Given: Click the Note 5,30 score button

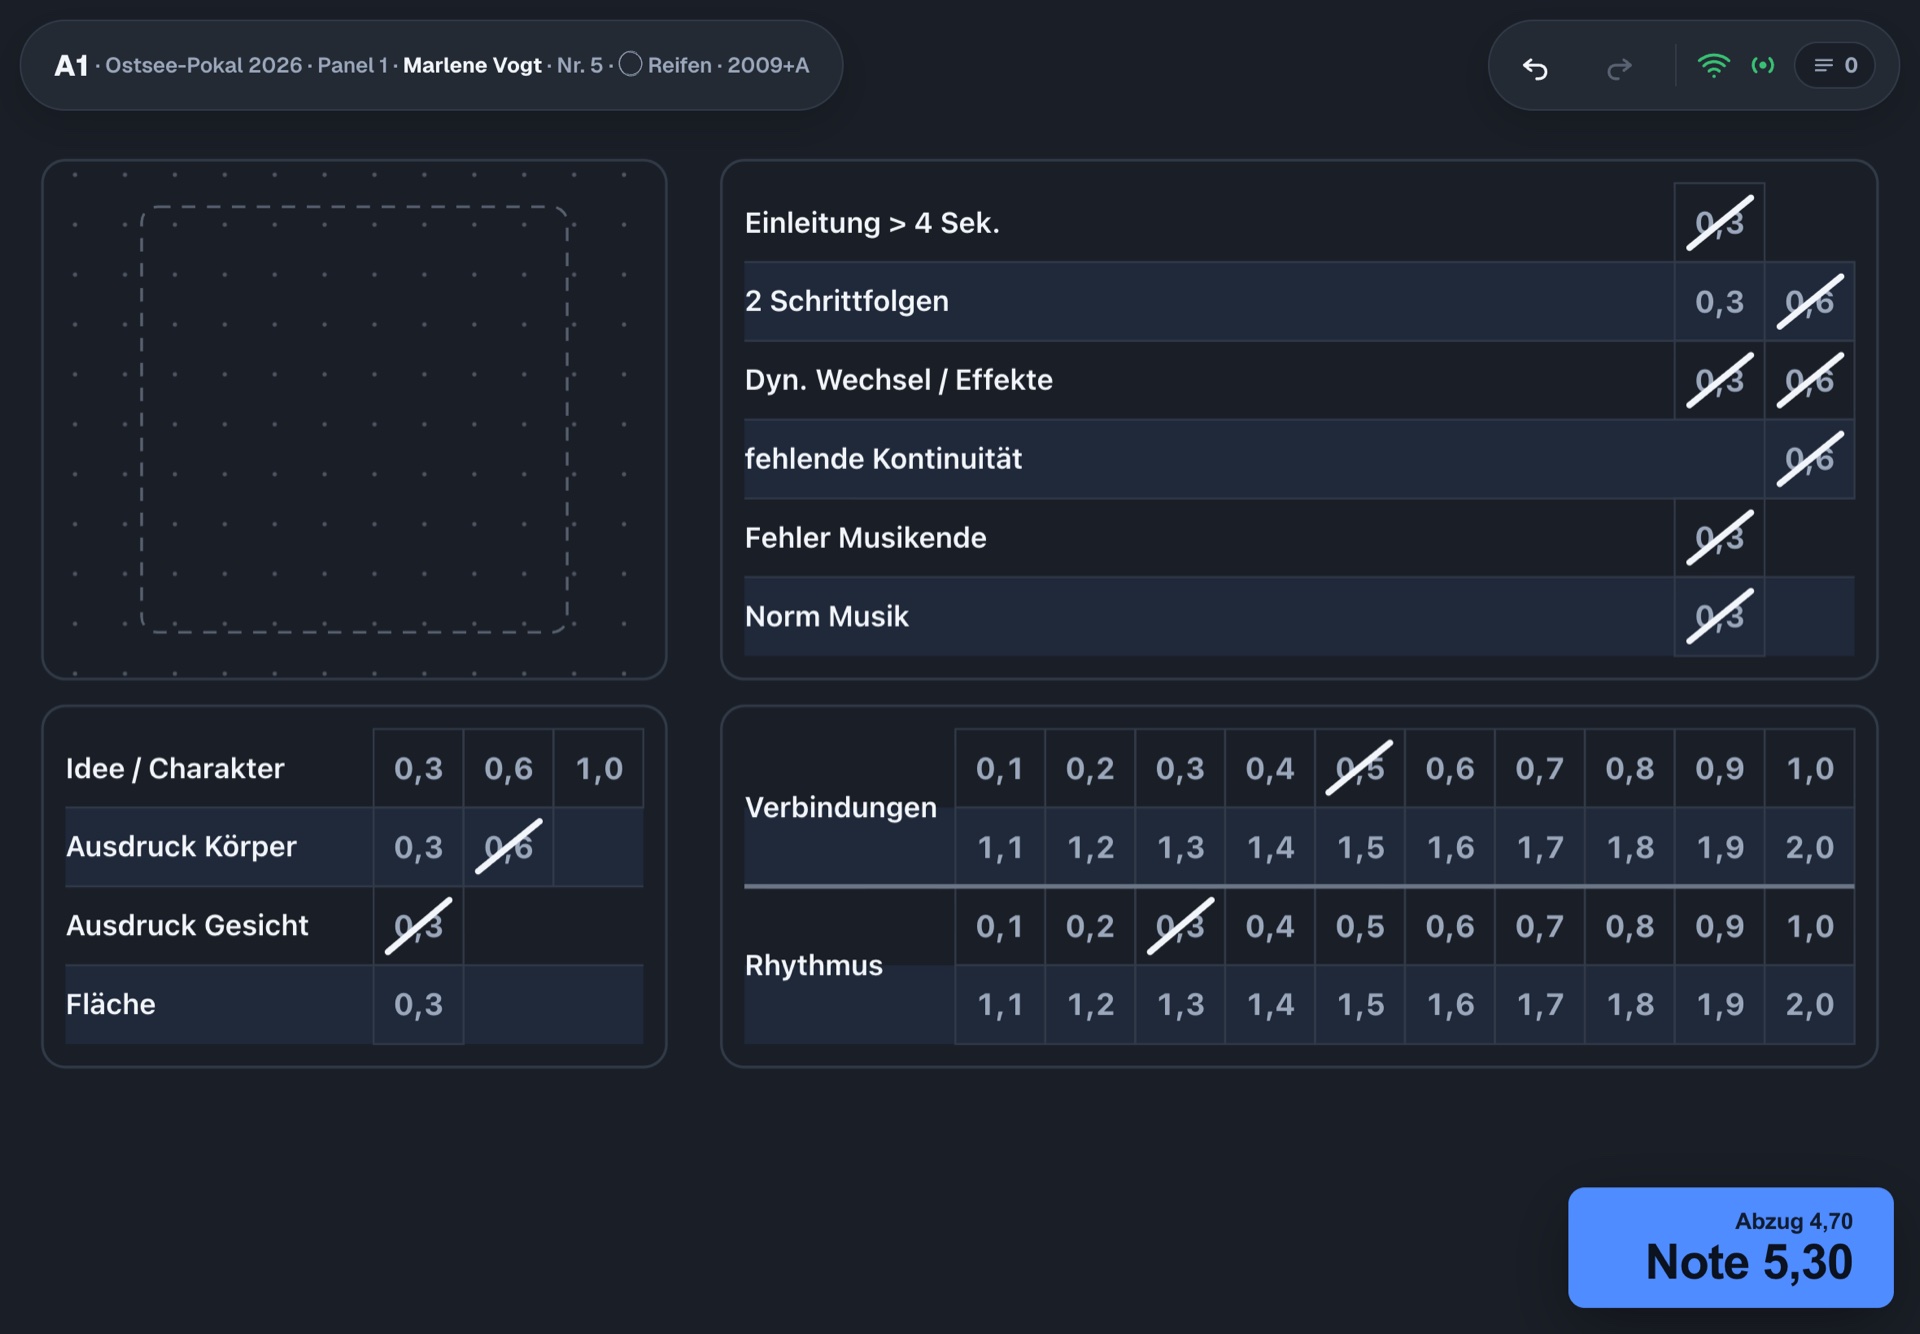Looking at the screenshot, I should point(1730,1247).
